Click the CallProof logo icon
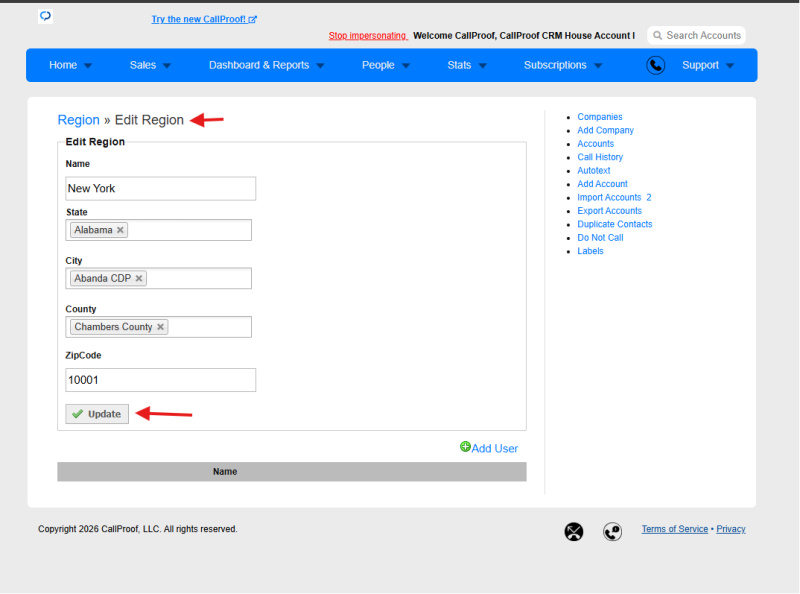800x594 pixels. [45, 16]
